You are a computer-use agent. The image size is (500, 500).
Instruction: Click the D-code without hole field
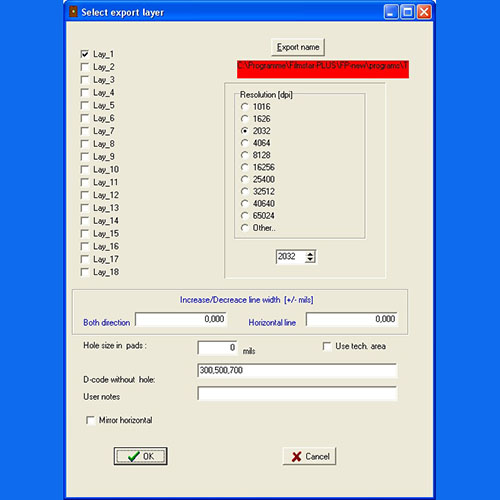tap(297, 370)
